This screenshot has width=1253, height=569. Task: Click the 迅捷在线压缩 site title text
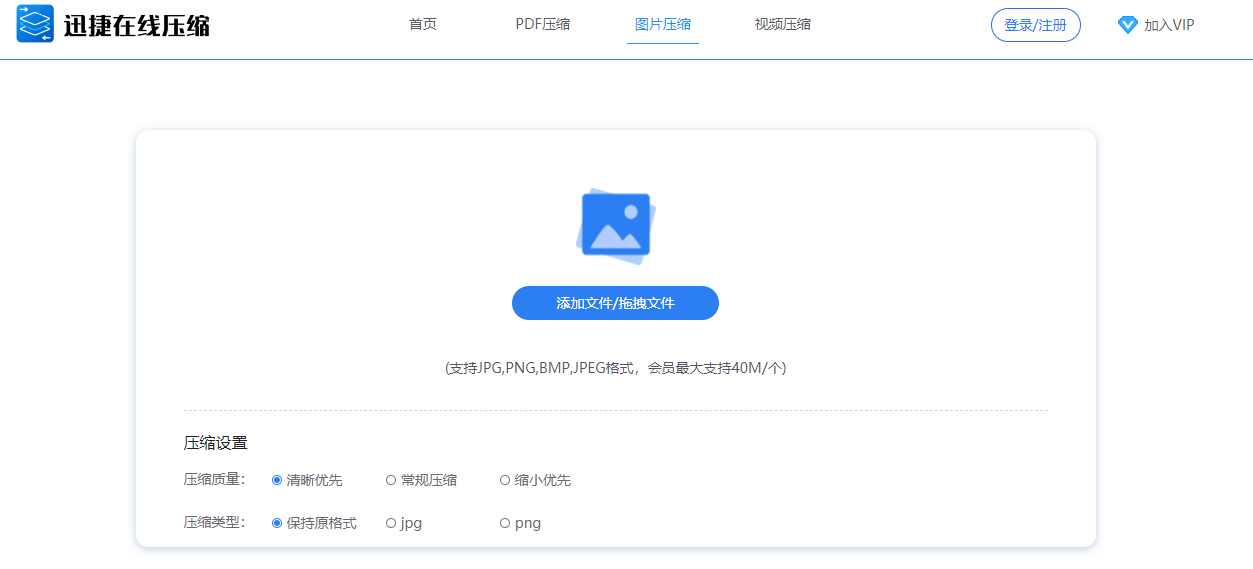pos(137,25)
